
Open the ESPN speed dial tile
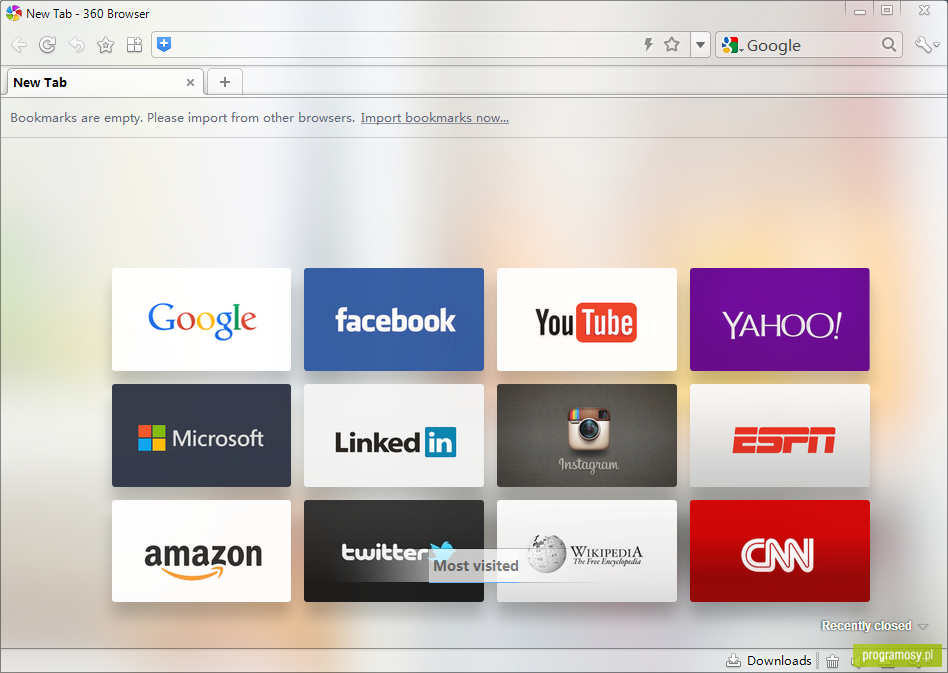click(779, 435)
